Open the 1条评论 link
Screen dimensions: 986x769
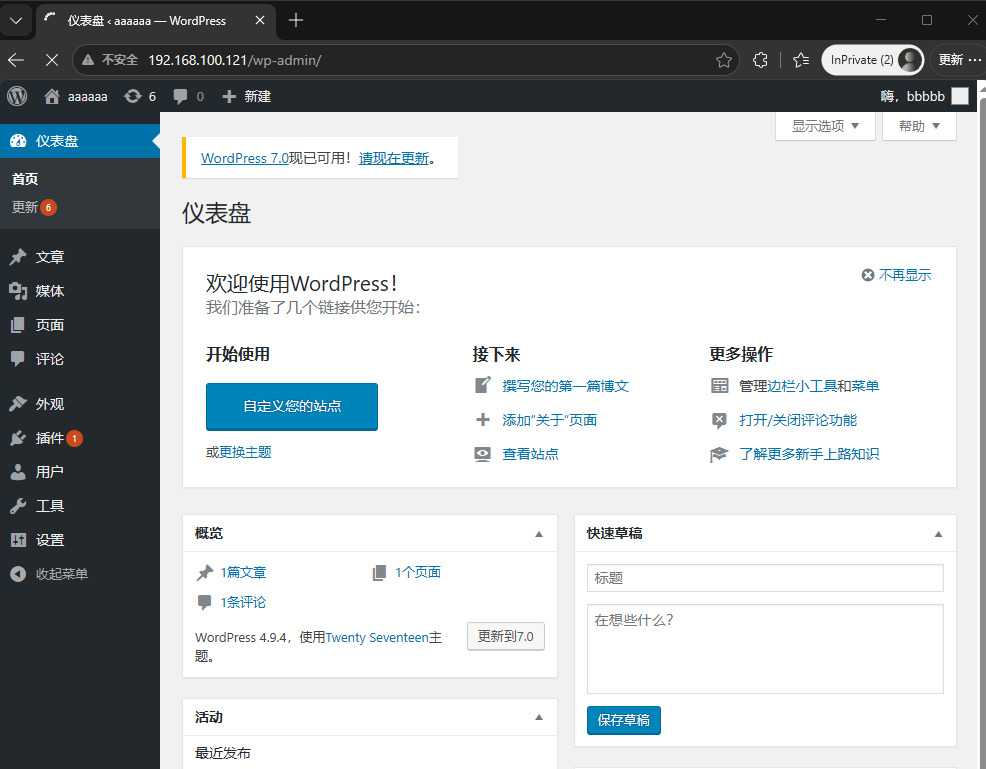coord(243,602)
